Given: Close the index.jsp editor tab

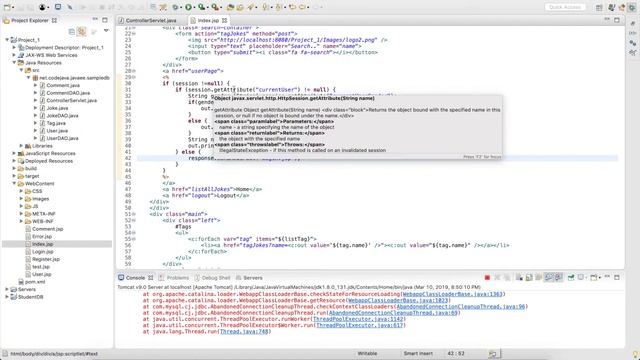Looking at the screenshot, I should (224, 20).
